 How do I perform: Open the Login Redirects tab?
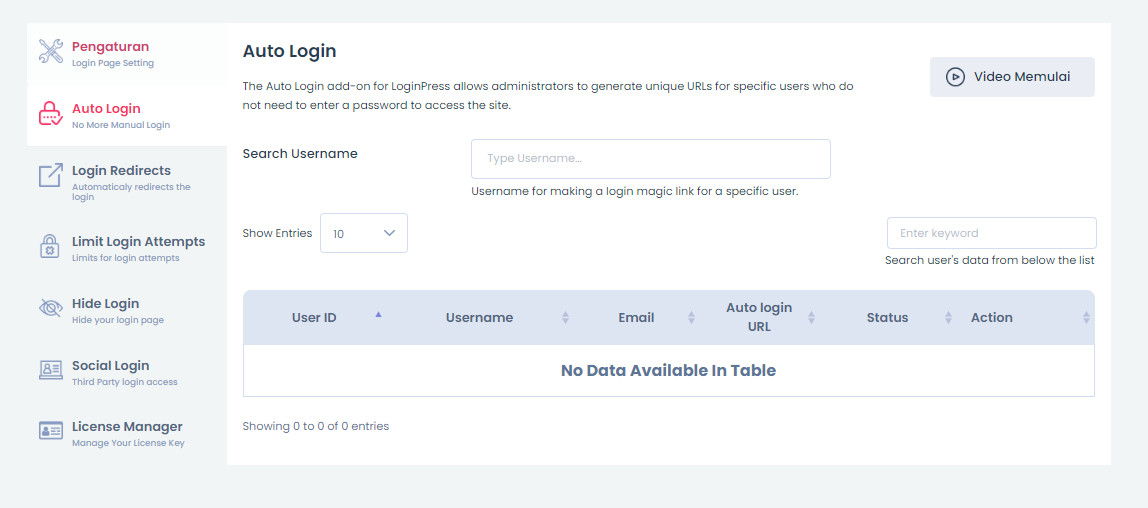pyautogui.click(x=121, y=171)
